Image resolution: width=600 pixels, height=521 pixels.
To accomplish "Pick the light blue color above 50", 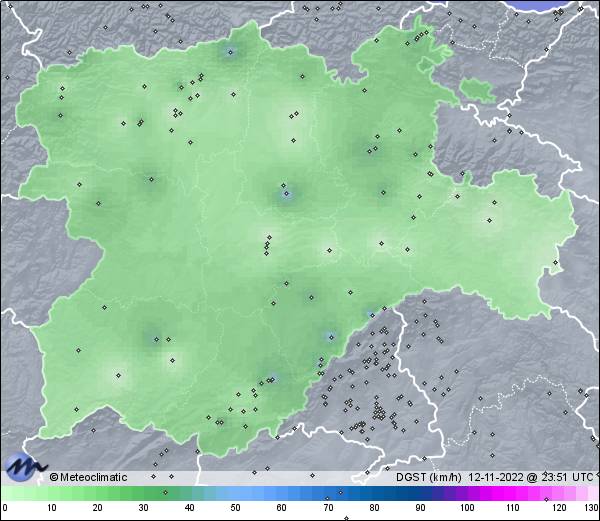I will coord(235,493).
